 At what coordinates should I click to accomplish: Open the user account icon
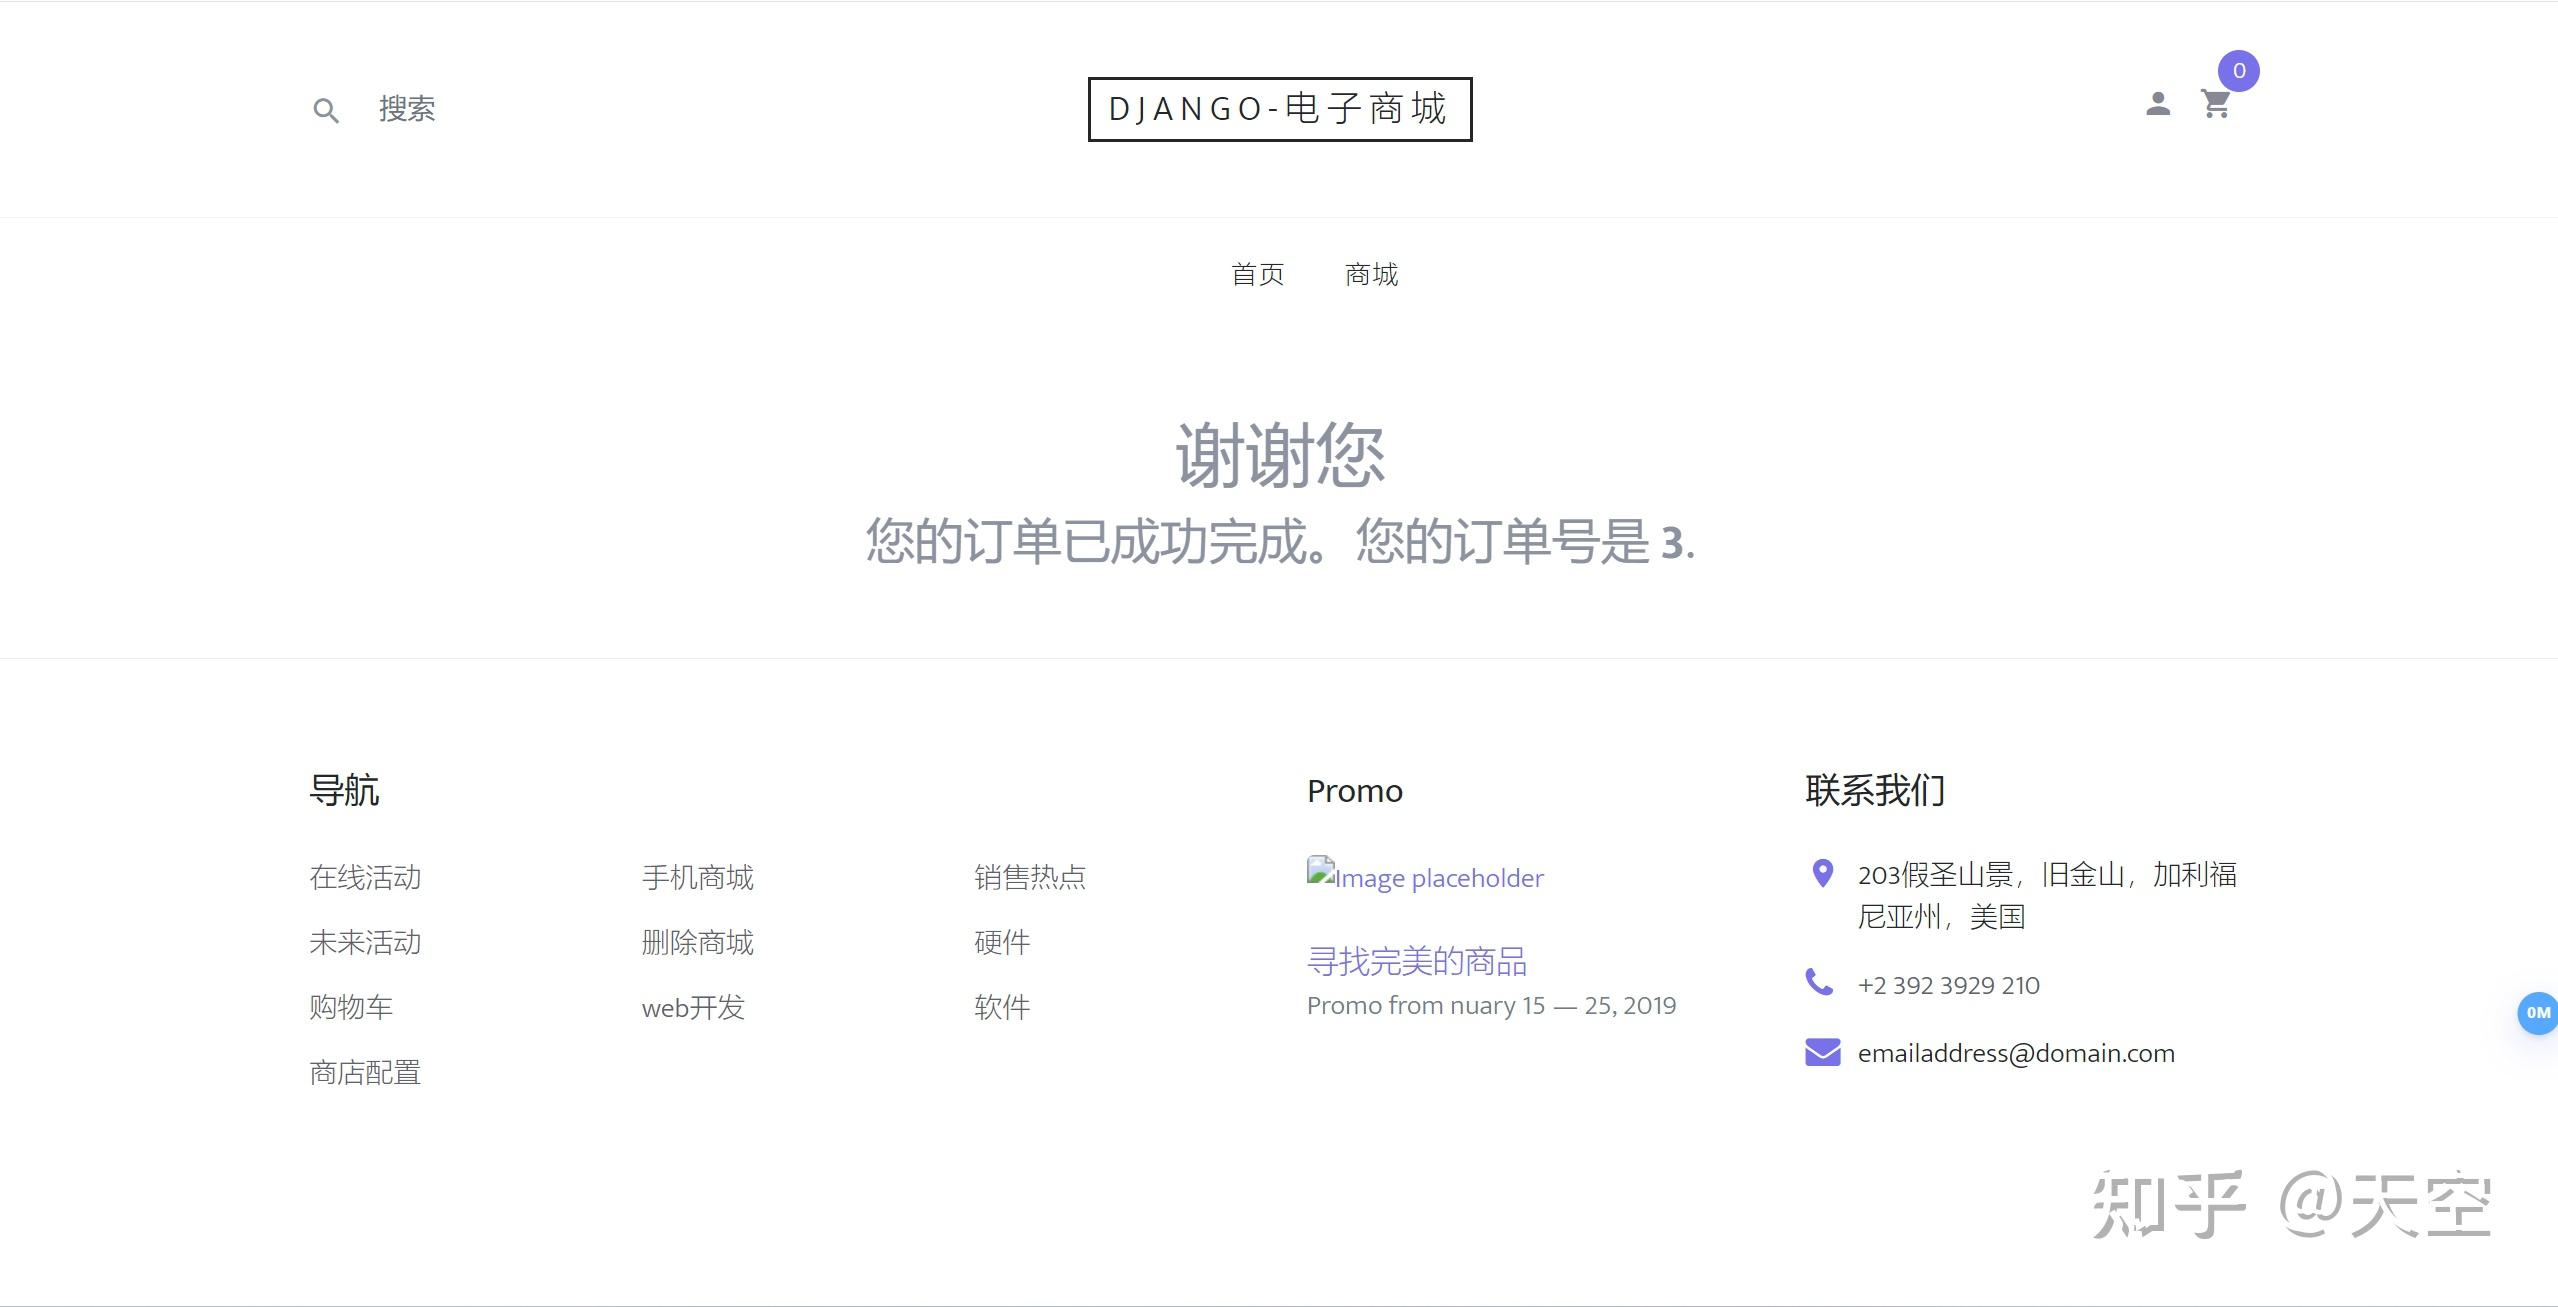click(x=2159, y=104)
